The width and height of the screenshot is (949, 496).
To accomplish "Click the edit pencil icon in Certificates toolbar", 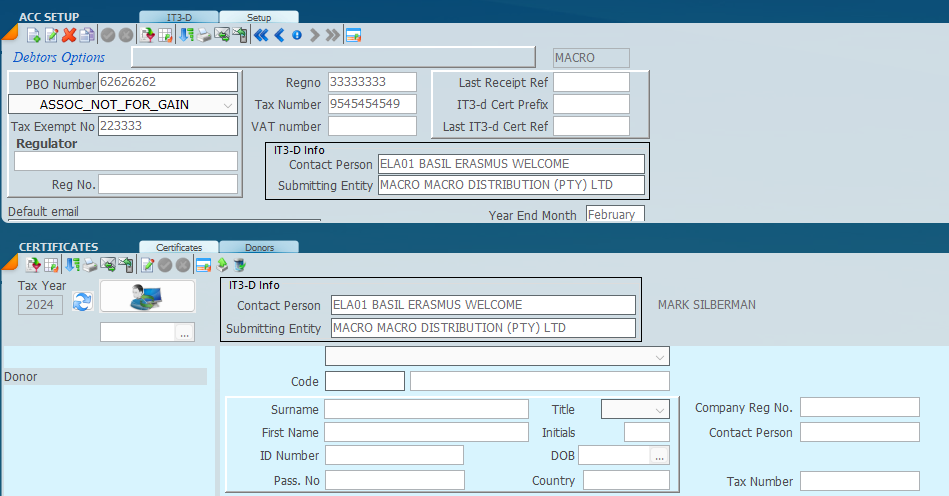I will [147, 265].
